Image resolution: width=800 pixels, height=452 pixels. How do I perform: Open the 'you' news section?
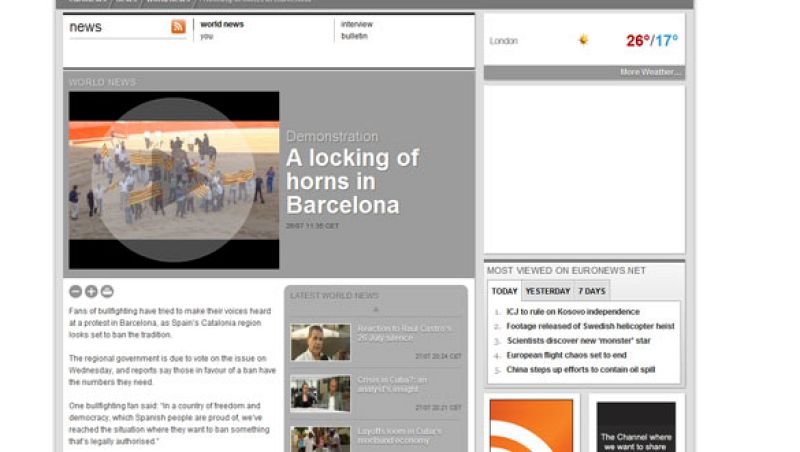point(207,36)
